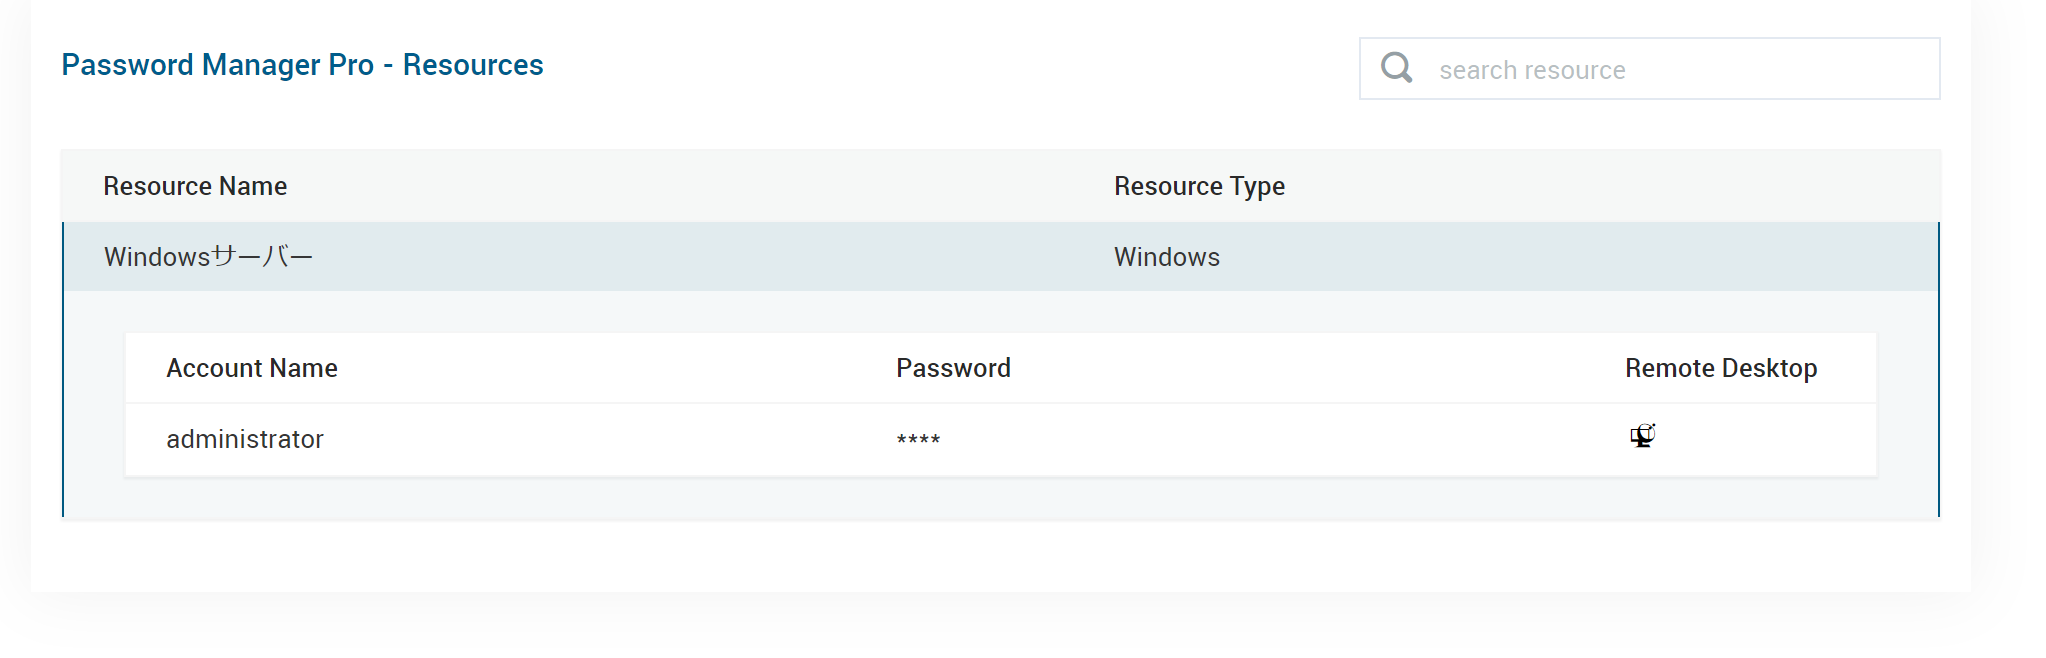Viewport: 2046px width, 658px height.
Task: Click the Password Manager Pro title text
Action: point(217,65)
